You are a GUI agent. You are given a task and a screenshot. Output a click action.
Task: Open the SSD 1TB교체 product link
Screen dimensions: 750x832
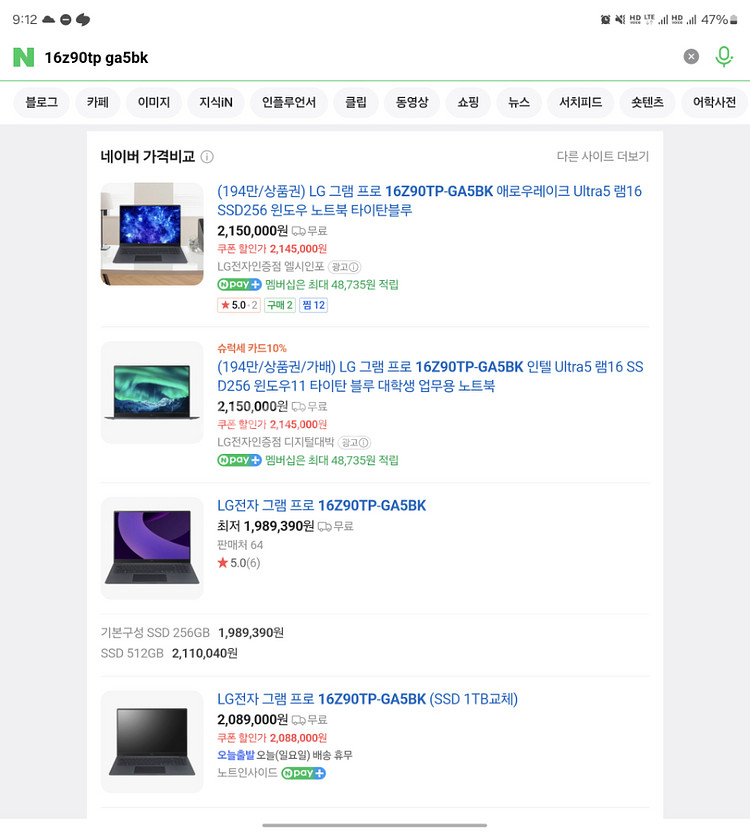[367, 699]
